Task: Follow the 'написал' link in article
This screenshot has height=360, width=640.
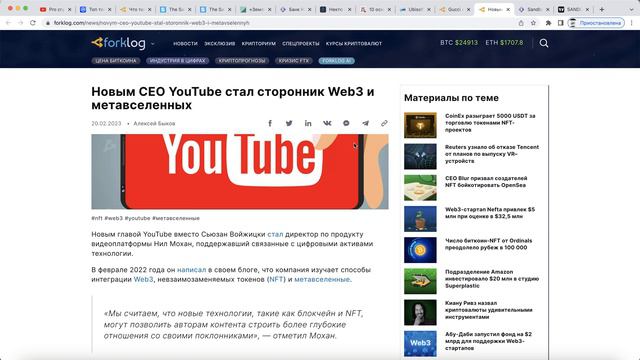Action: point(191,270)
